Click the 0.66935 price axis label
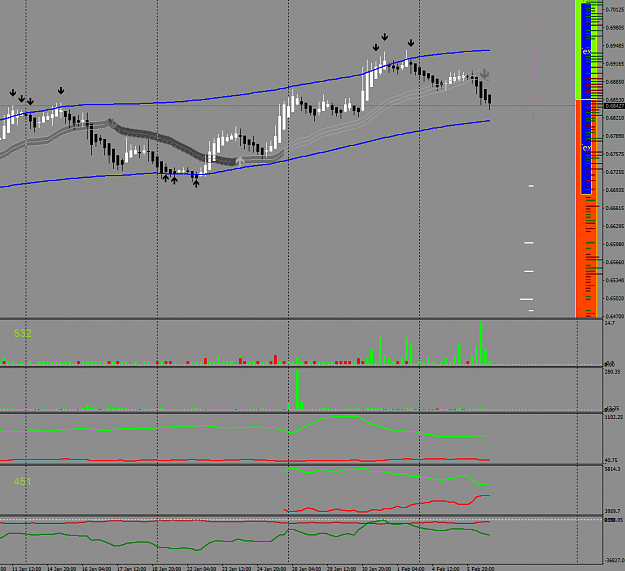The width and height of the screenshot is (625, 571). click(614, 190)
